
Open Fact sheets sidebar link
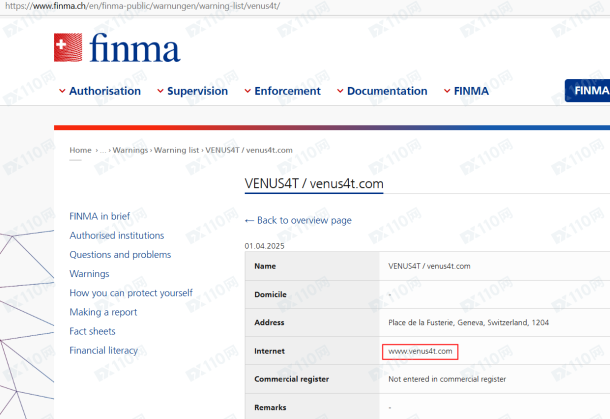[92, 331]
